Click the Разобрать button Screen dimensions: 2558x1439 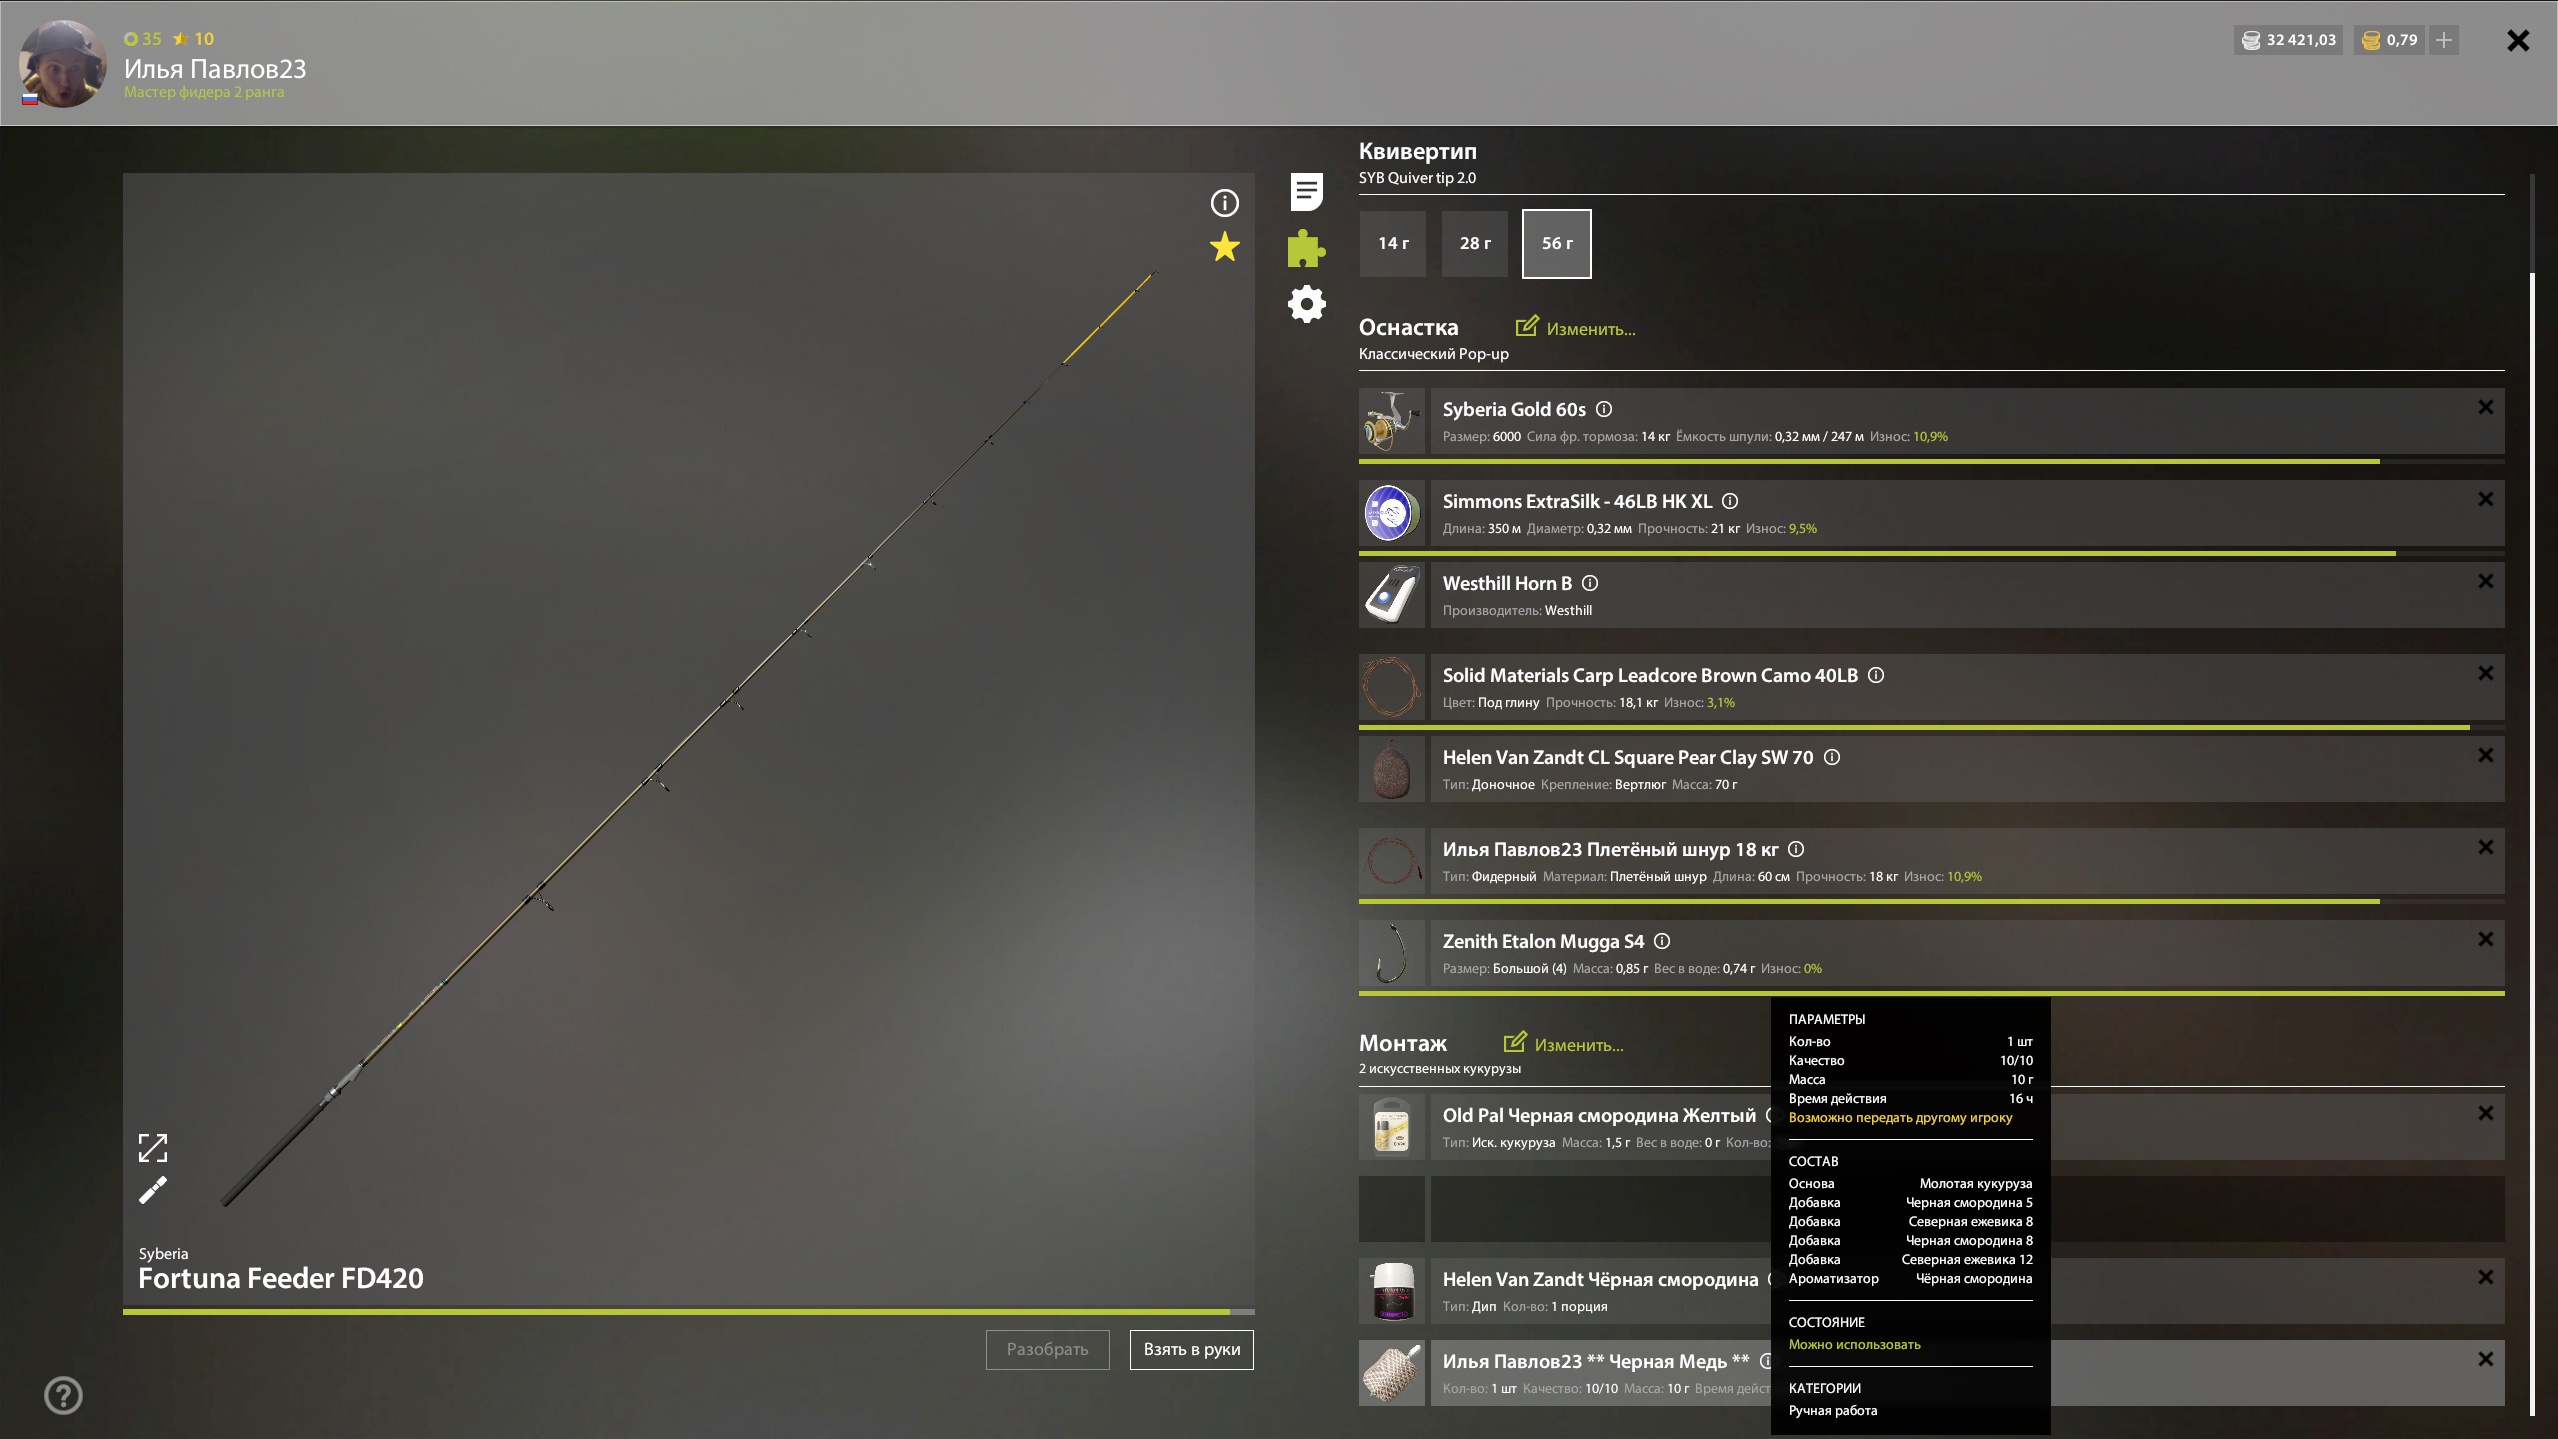point(1047,1349)
